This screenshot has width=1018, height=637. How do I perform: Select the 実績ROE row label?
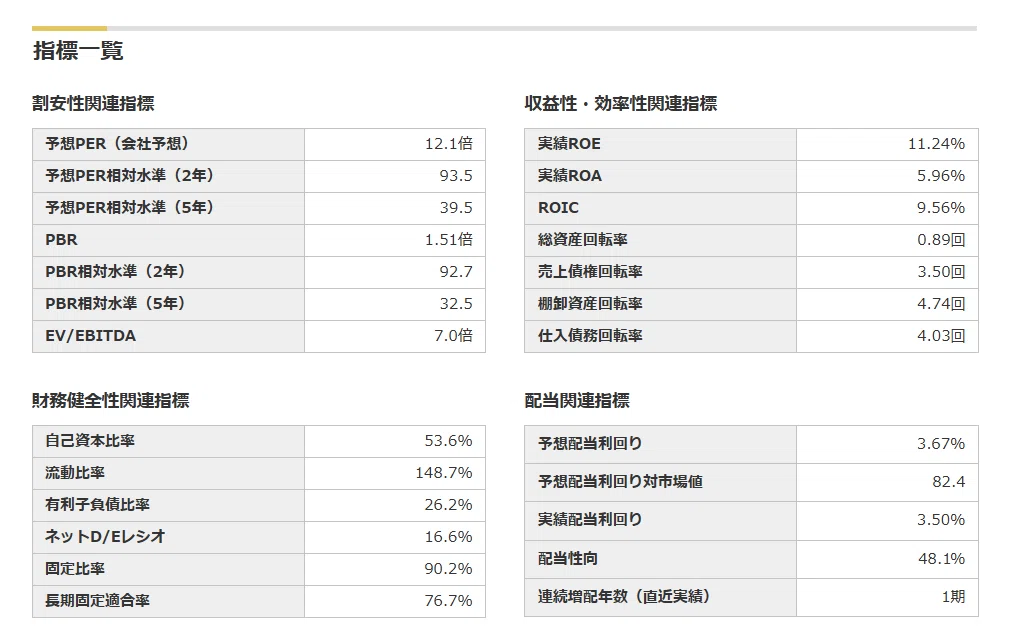pos(569,144)
